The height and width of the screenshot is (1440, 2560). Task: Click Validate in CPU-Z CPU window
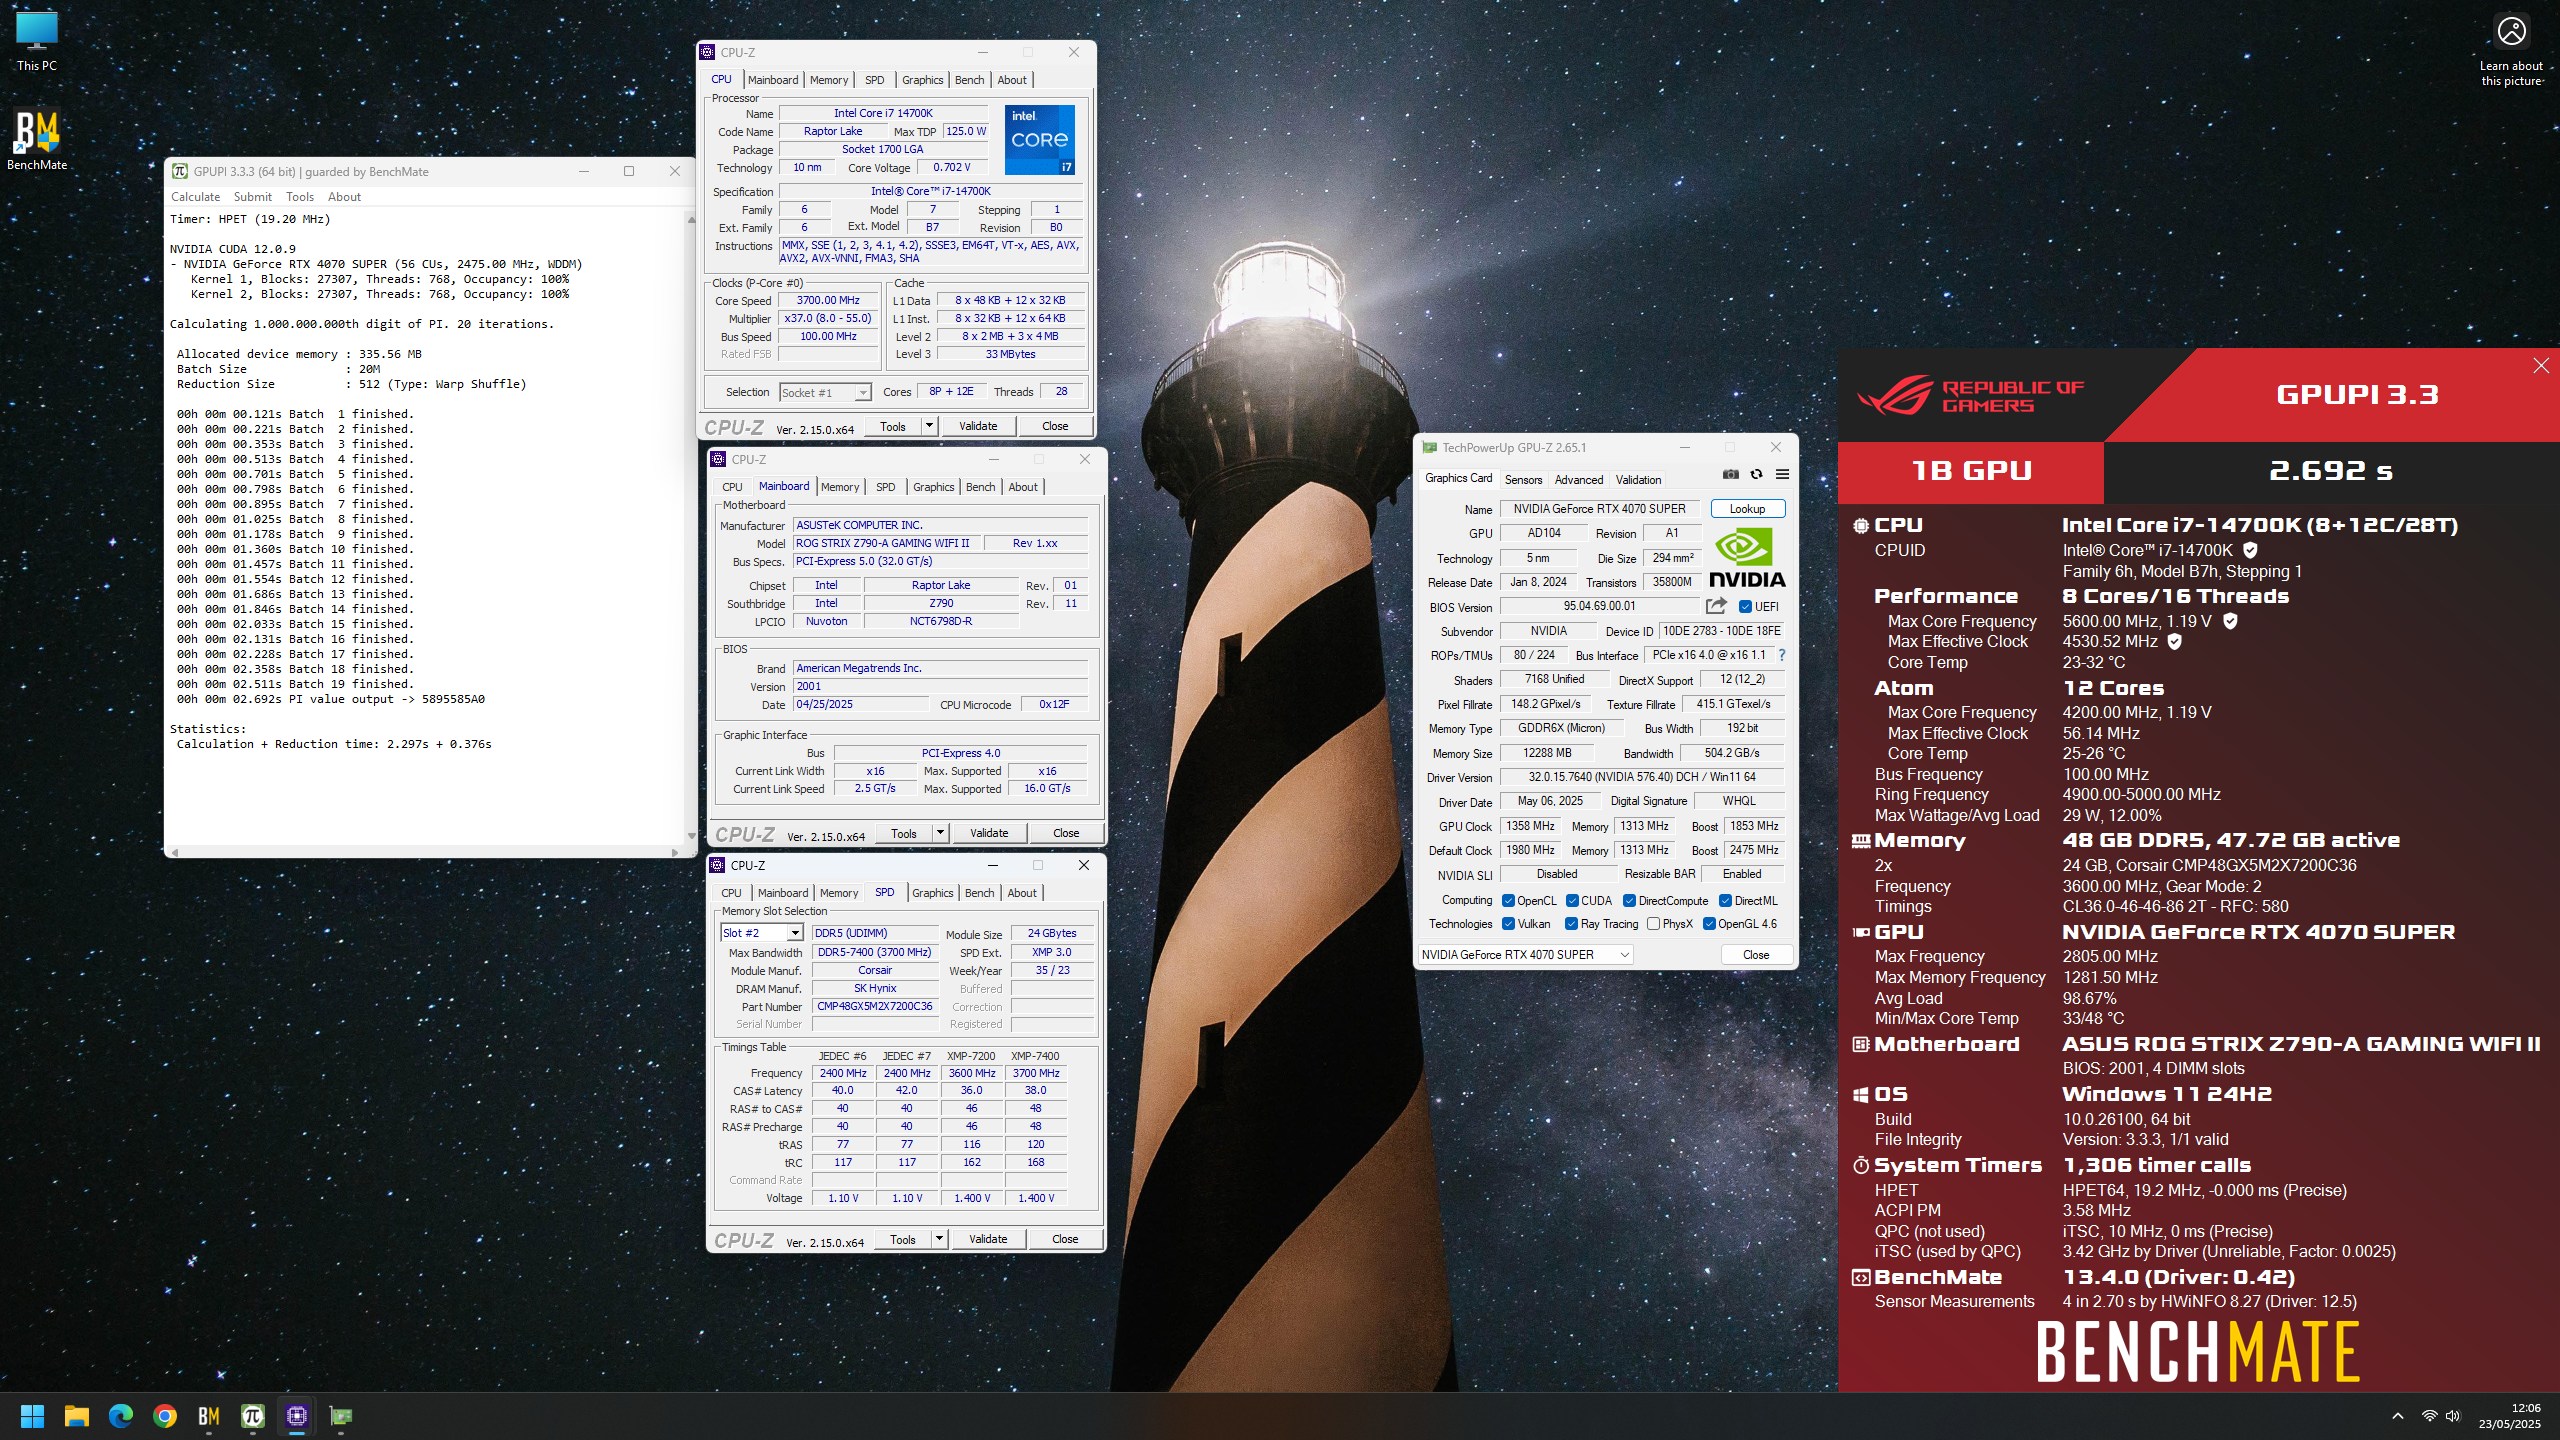pyautogui.click(x=978, y=426)
